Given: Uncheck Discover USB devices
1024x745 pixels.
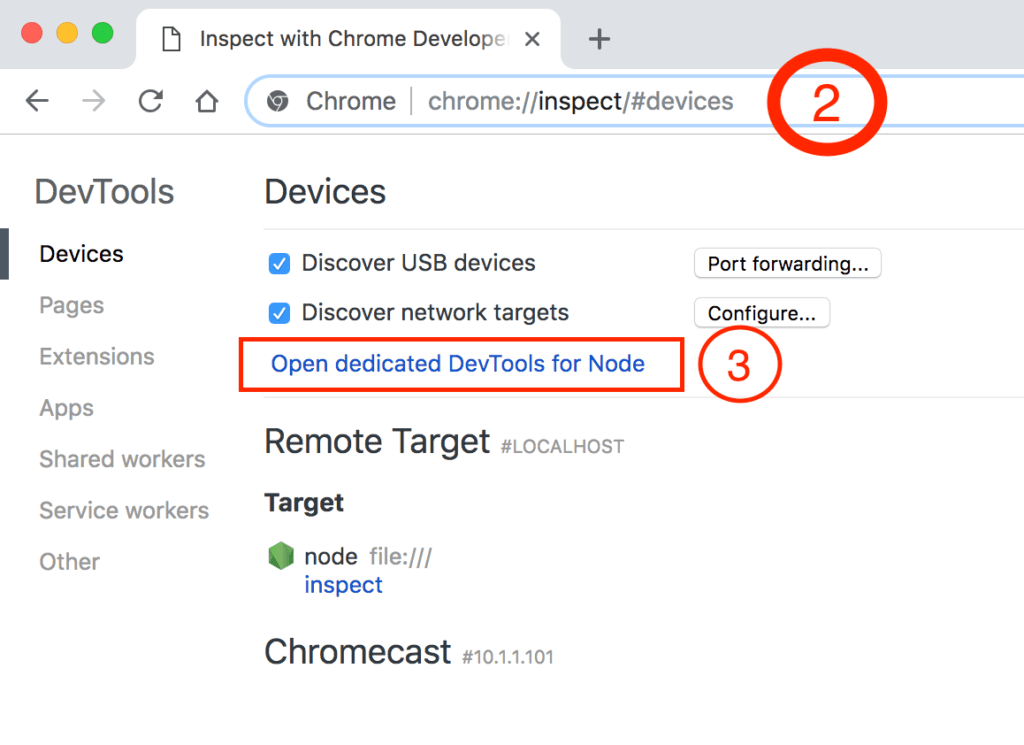Looking at the screenshot, I should pyautogui.click(x=280, y=264).
